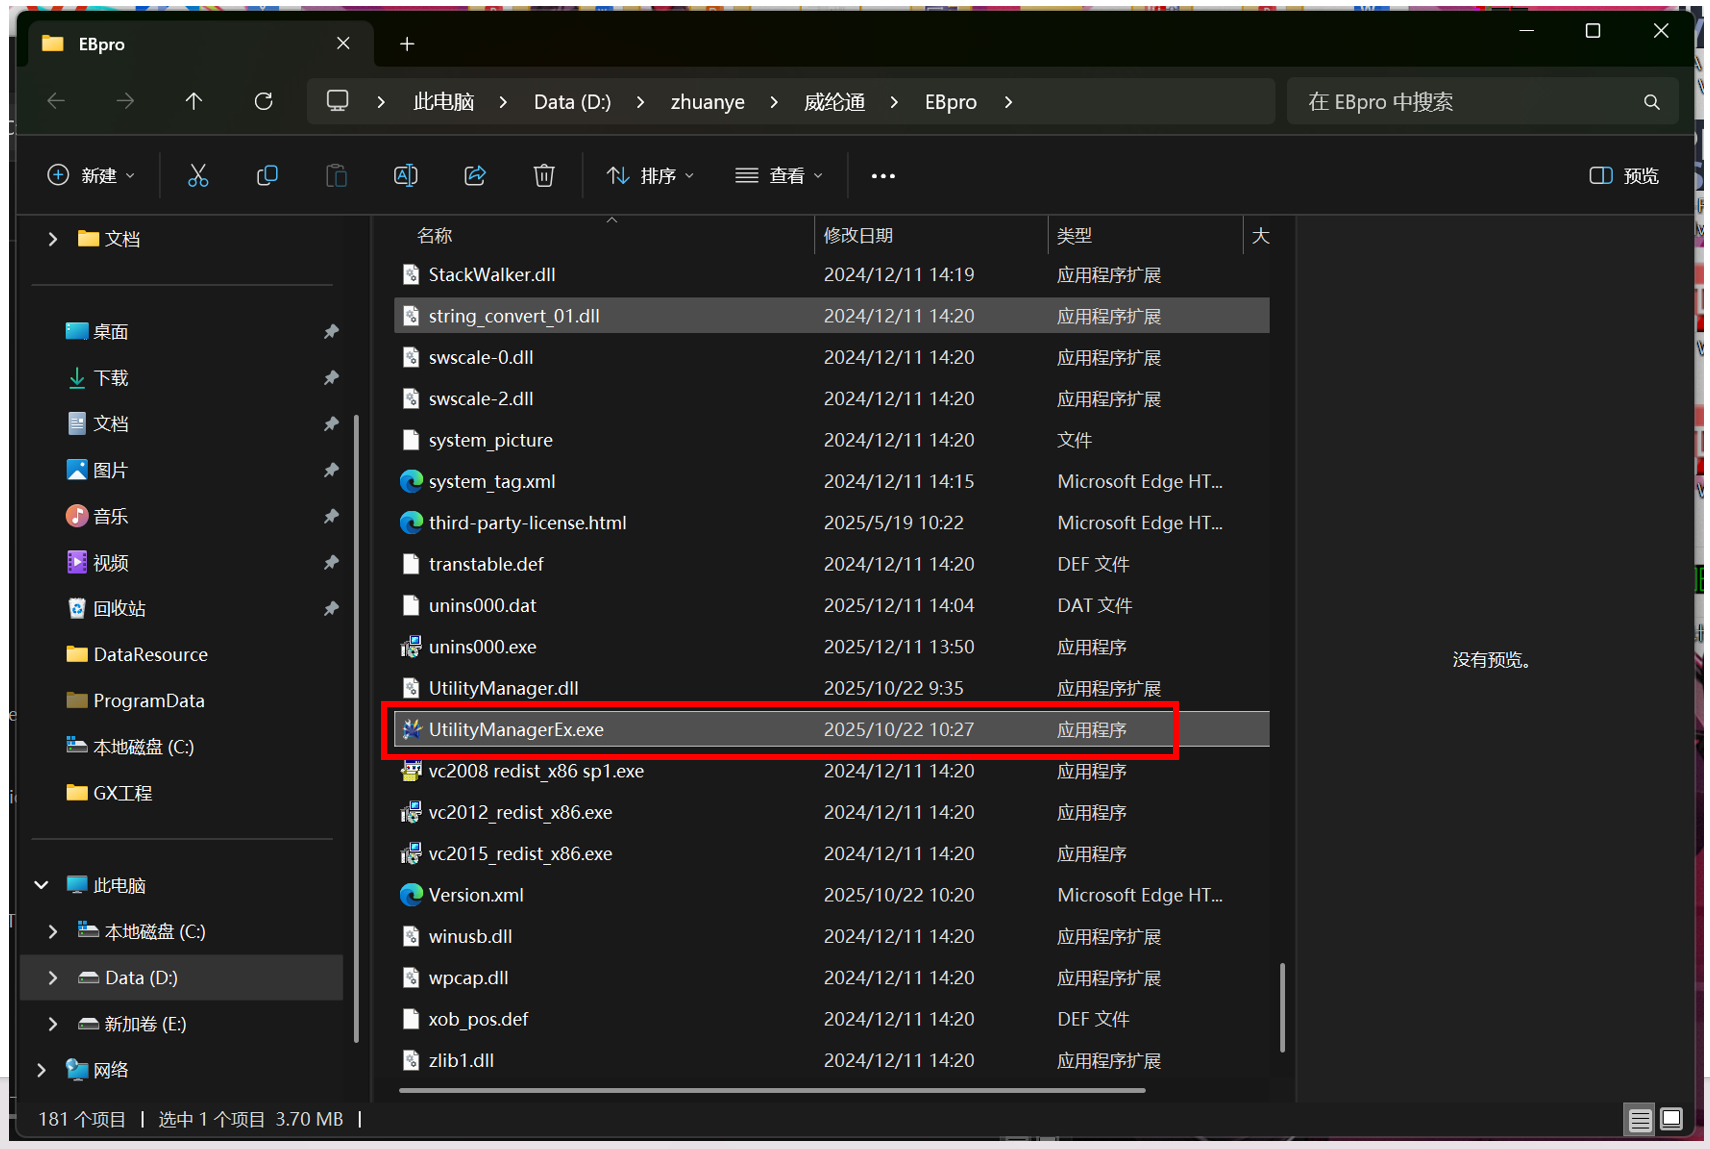
Task: Open the 查看 view dropdown
Action: (780, 176)
